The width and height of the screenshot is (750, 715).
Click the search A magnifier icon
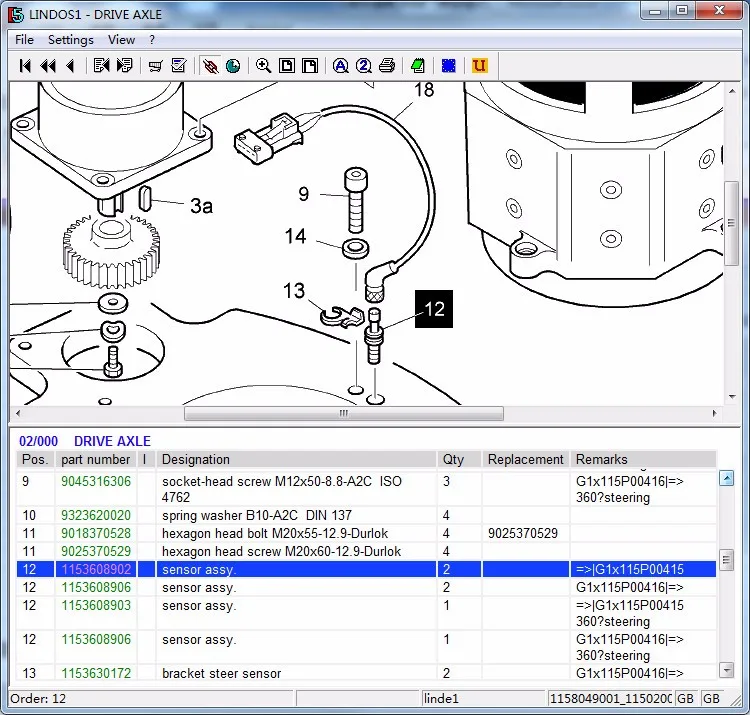[x=341, y=66]
